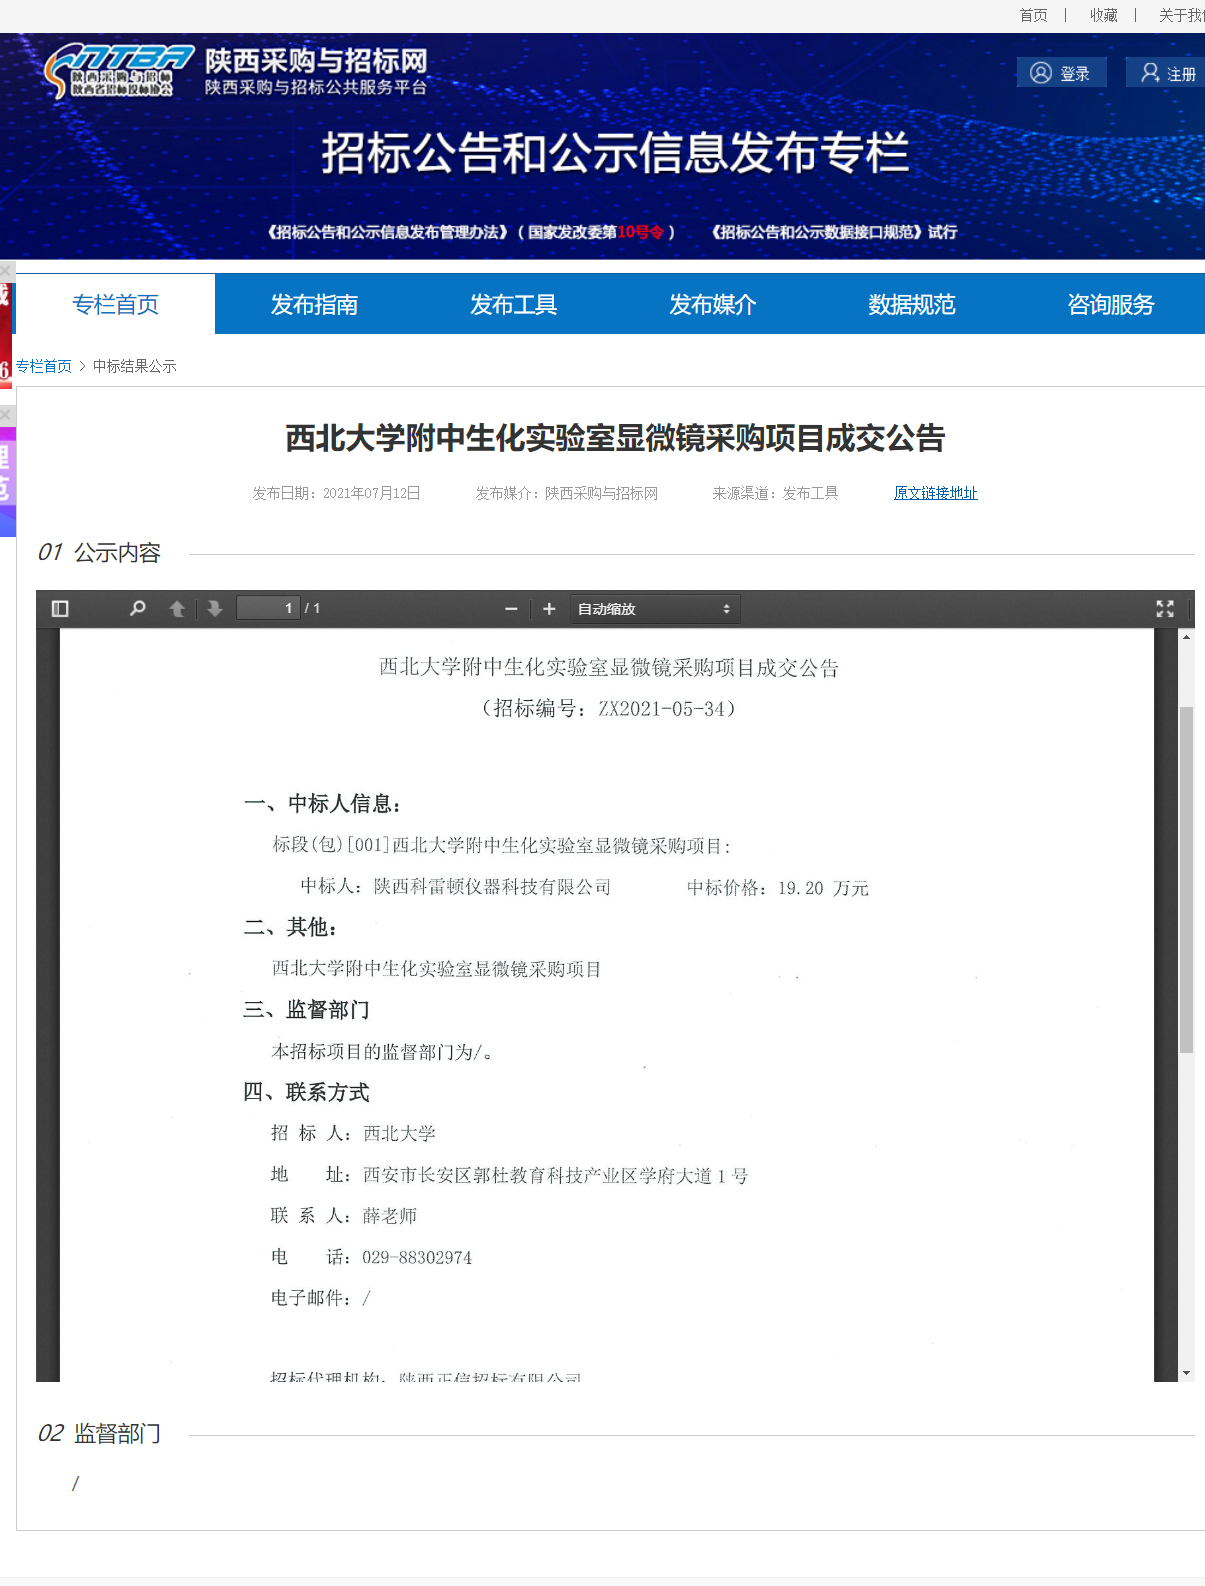Toggle the PDF viewer sidebar
Viewport: 1205px width, 1586px height.
60,609
